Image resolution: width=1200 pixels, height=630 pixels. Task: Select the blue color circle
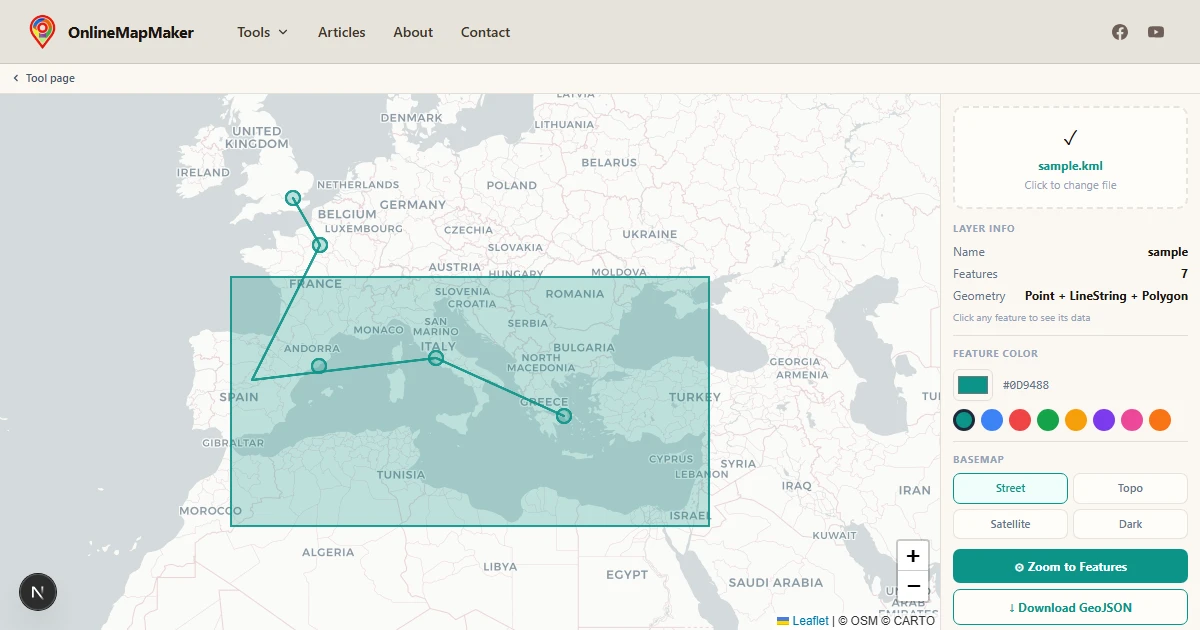pos(992,420)
